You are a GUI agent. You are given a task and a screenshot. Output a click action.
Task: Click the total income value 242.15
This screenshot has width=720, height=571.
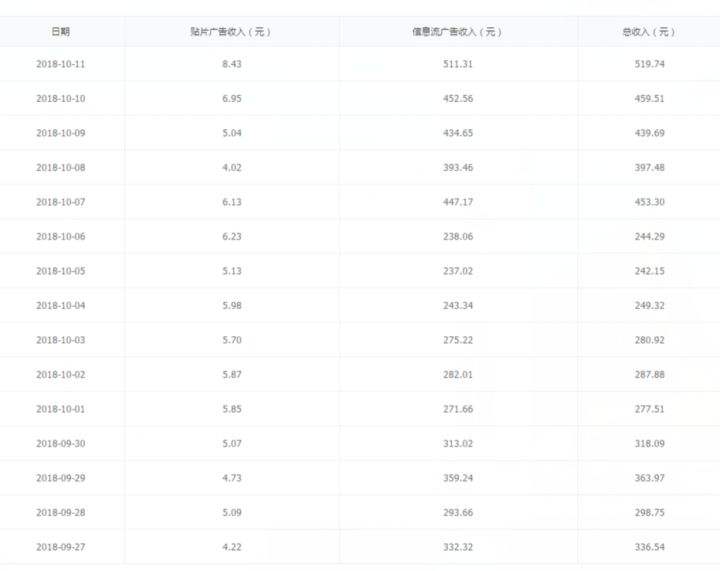click(649, 271)
